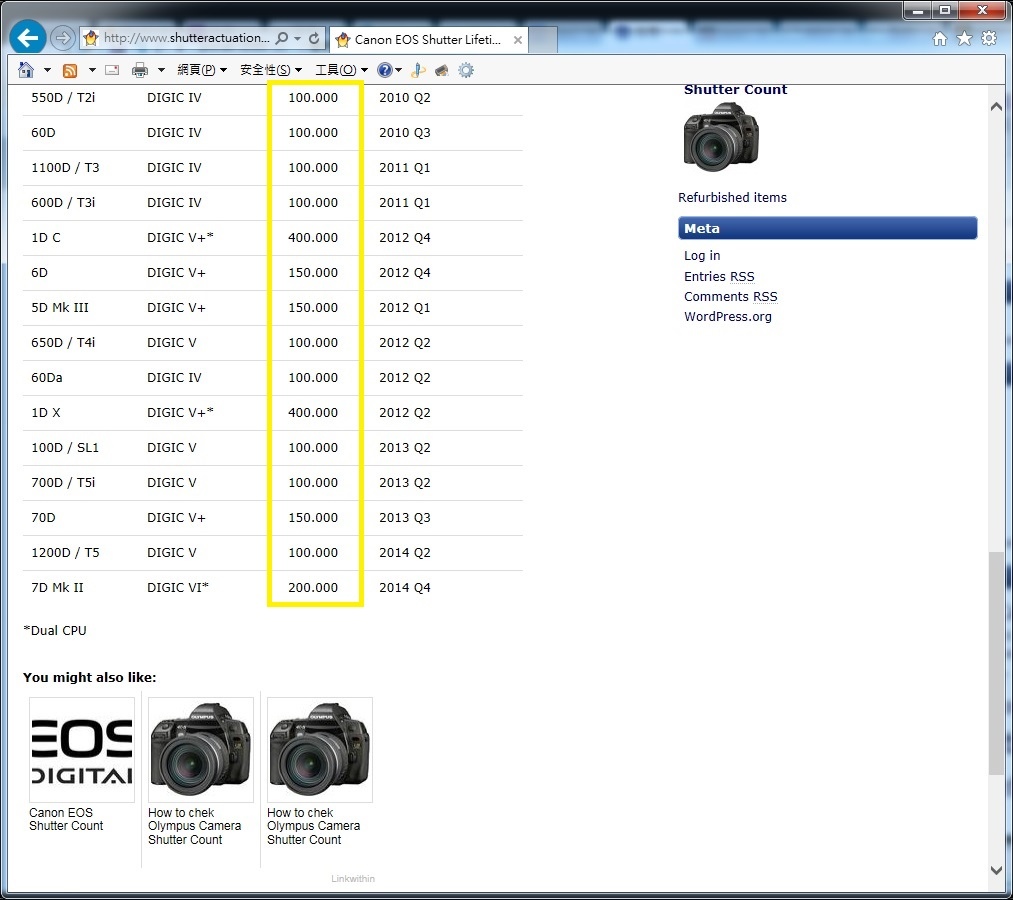Screen dimensions: 1013x900
Task: Open the Tools gear at top right
Action: (989, 39)
